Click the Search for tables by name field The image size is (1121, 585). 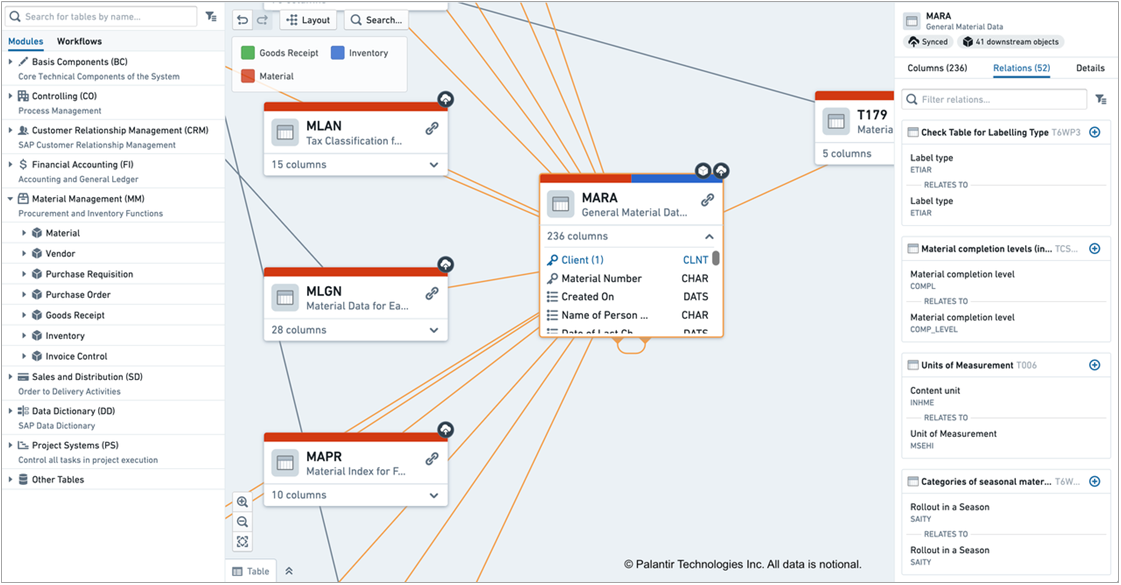pos(102,16)
